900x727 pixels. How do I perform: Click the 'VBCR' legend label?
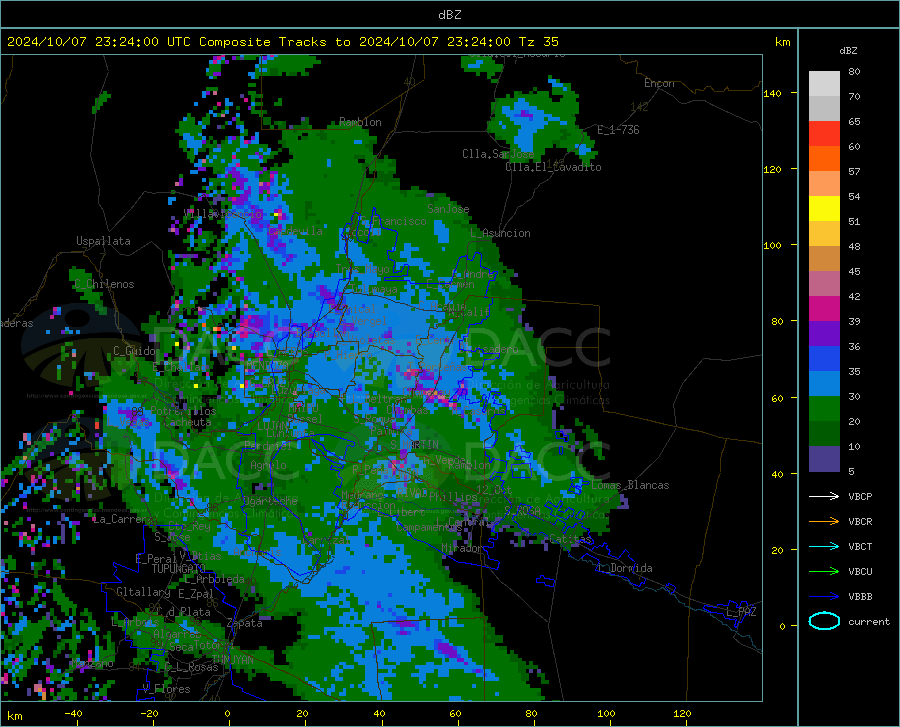point(860,522)
